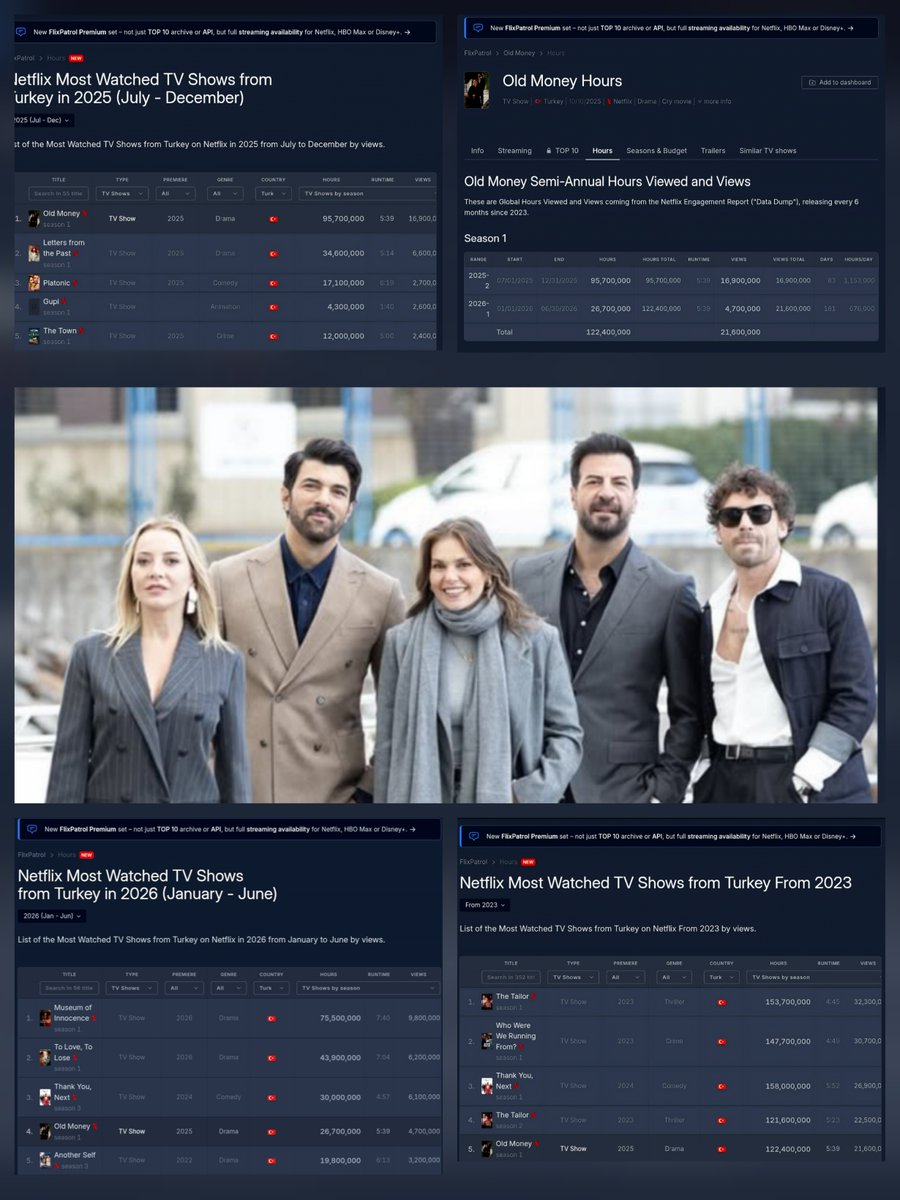Click Turkey flag in The Tailor season 2 row
The height and width of the screenshot is (1200, 900).
[722, 1120]
